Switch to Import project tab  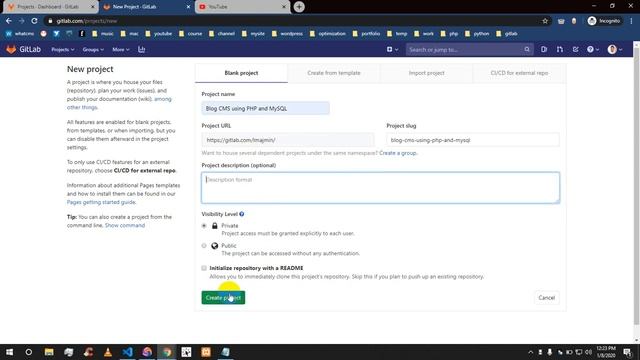click(427, 73)
